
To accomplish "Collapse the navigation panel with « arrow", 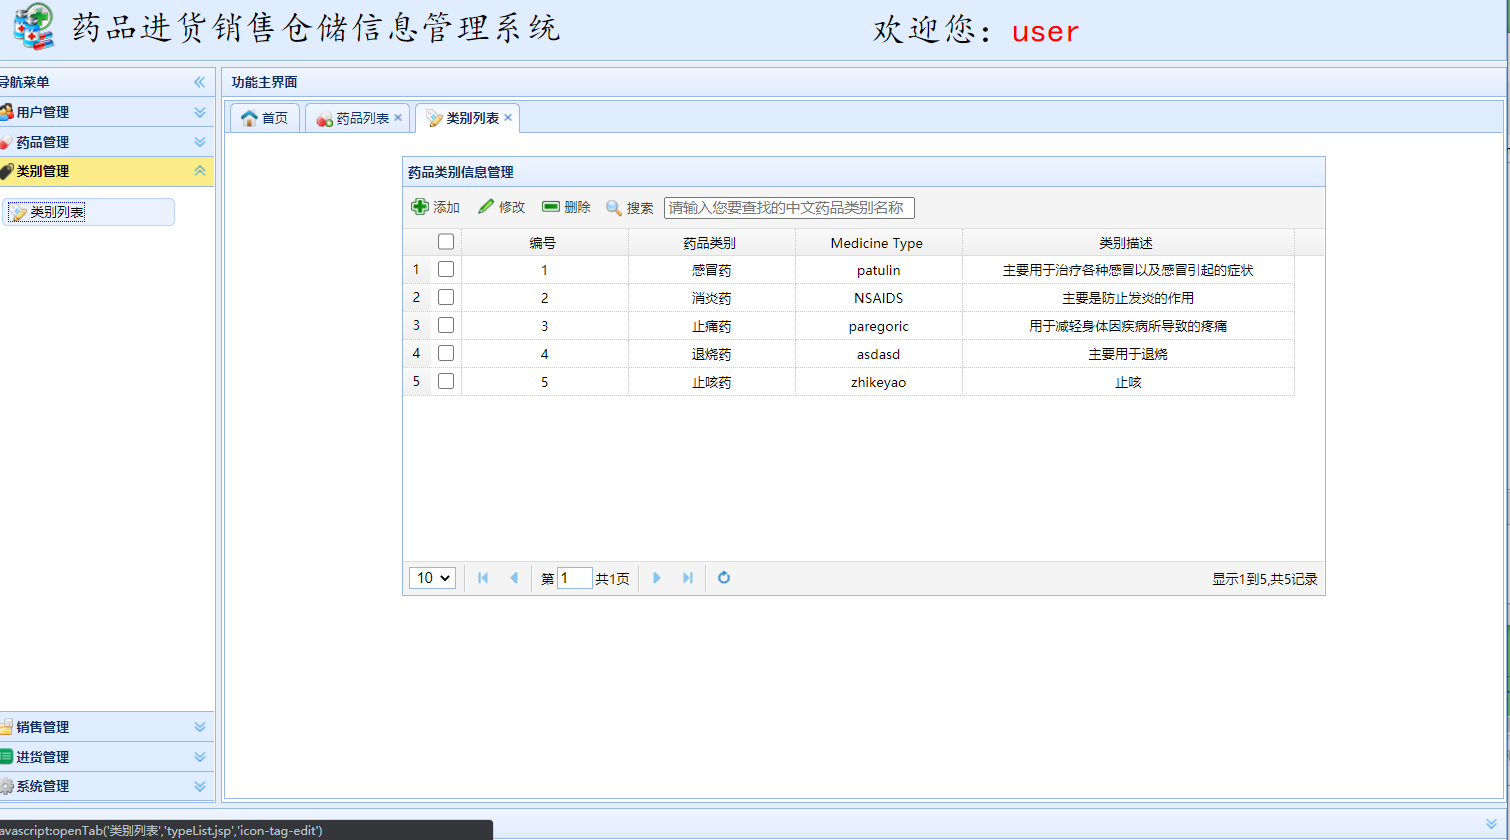I will pyautogui.click(x=199, y=82).
